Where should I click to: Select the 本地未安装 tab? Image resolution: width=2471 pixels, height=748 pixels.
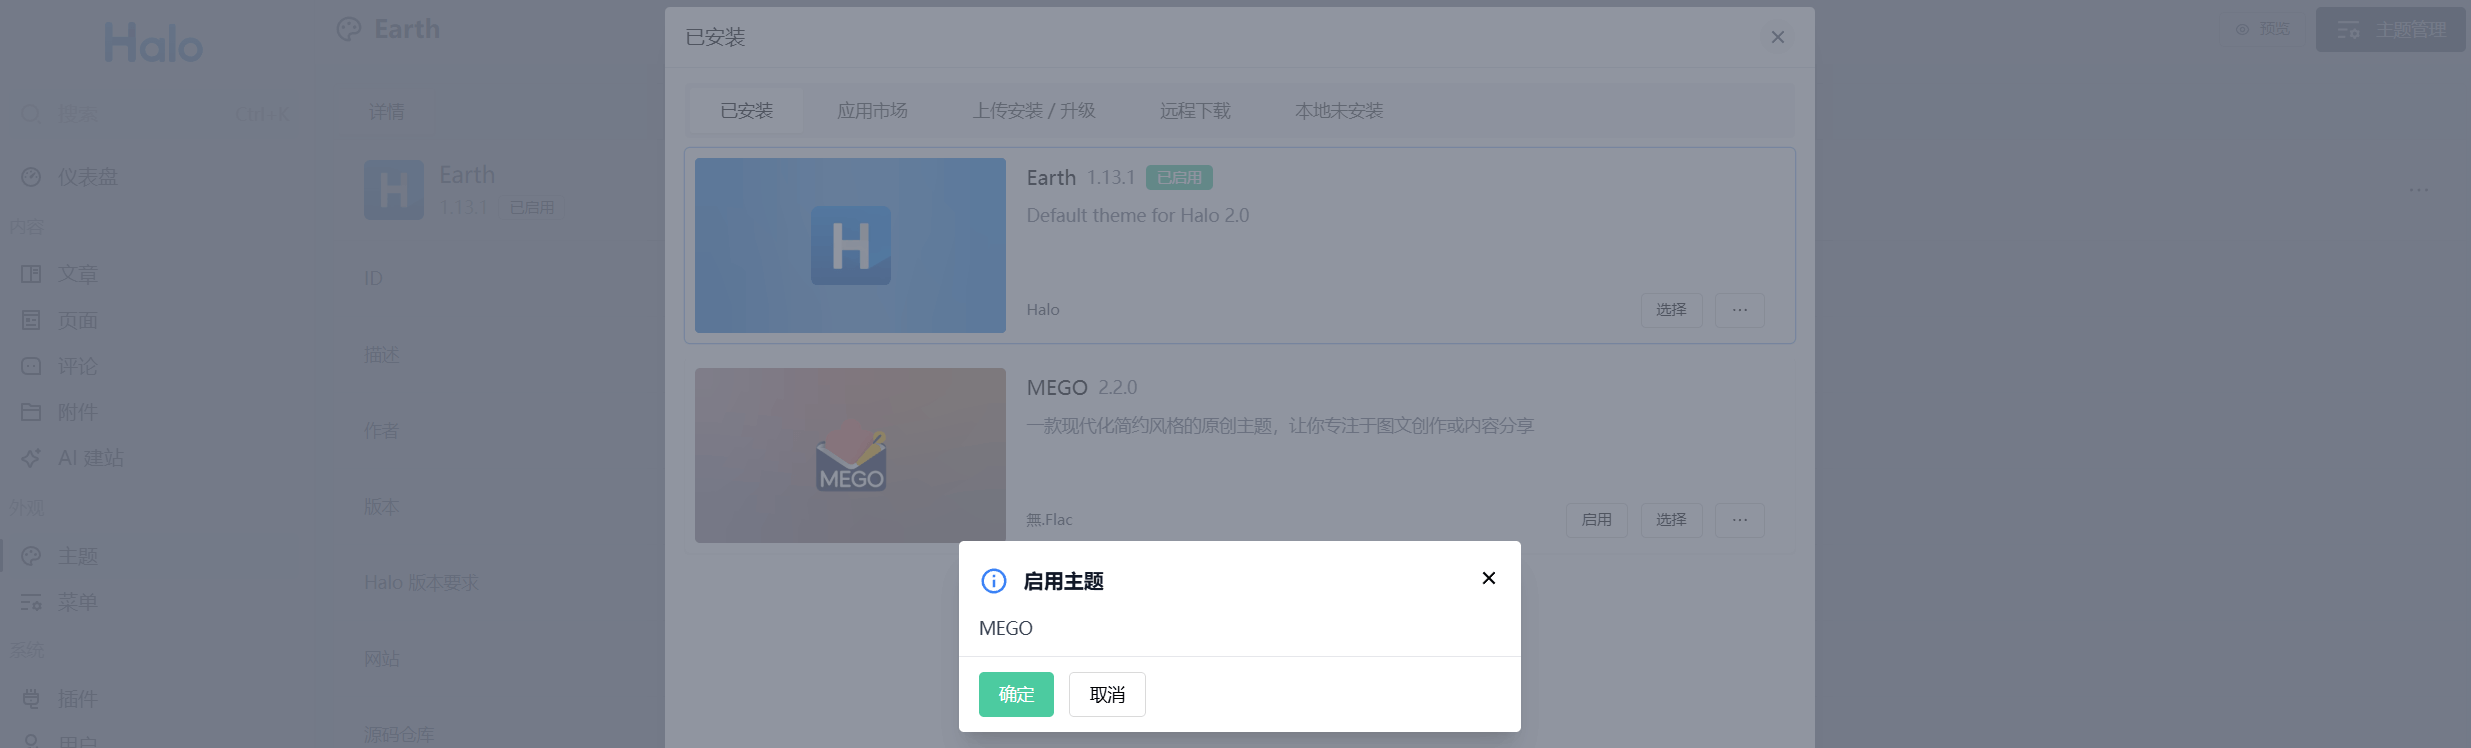pyautogui.click(x=1338, y=111)
